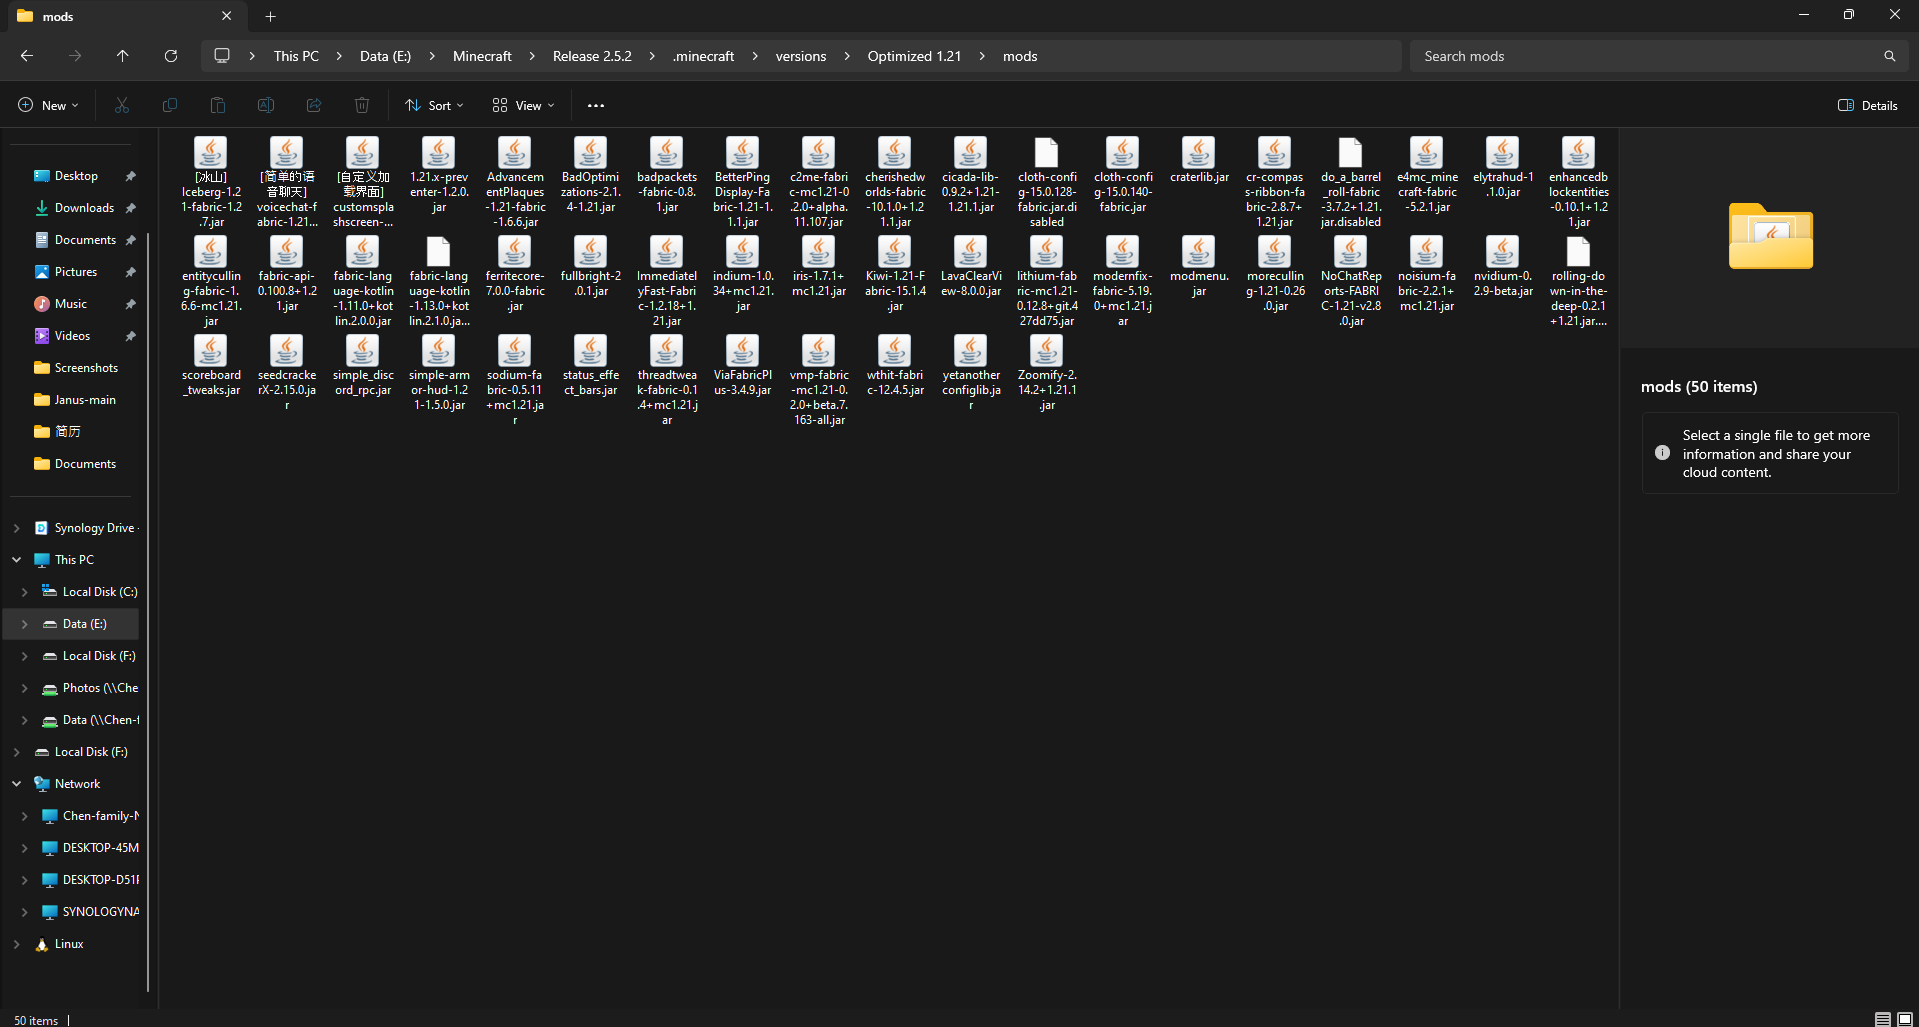Select Photos network drive in sidebar
This screenshot has height=1027, width=1919.
pyautogui.click(x=100, y=688)
